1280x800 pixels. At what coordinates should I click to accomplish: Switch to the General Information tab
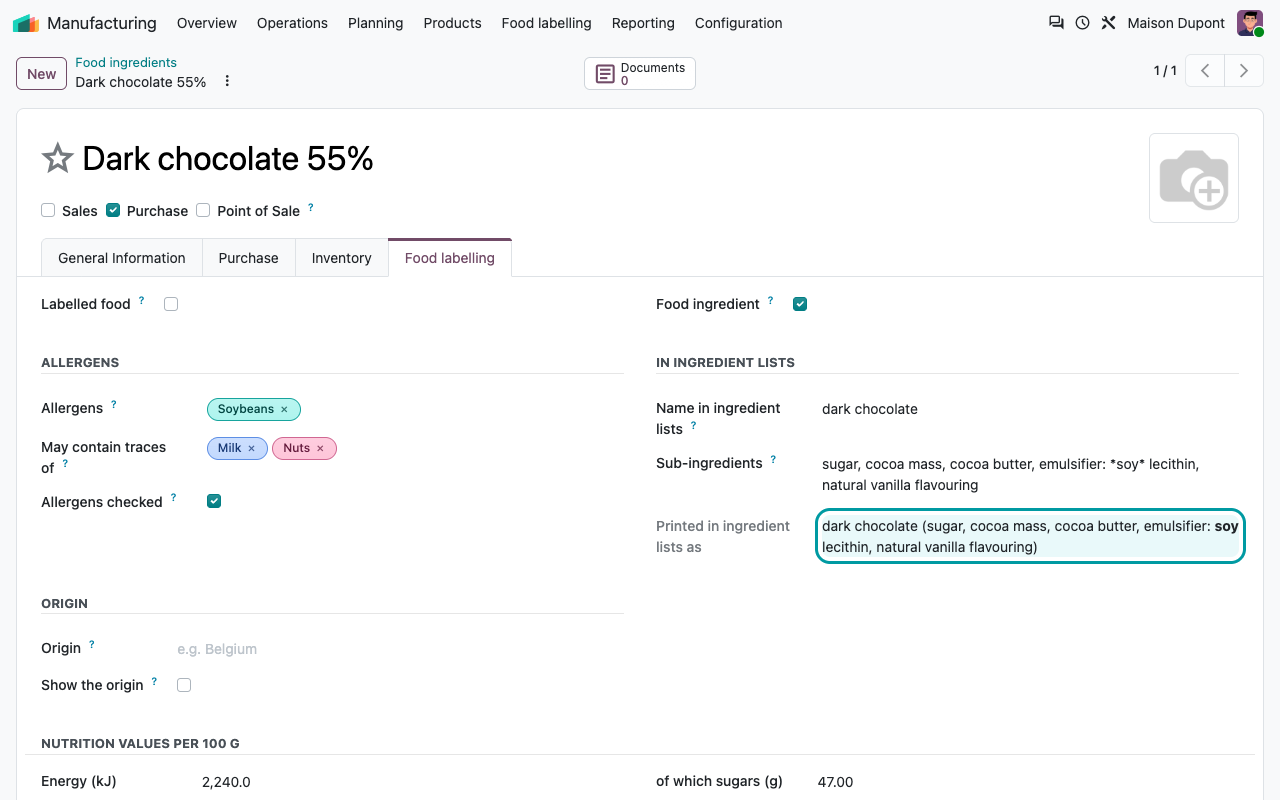coord(122,258)
